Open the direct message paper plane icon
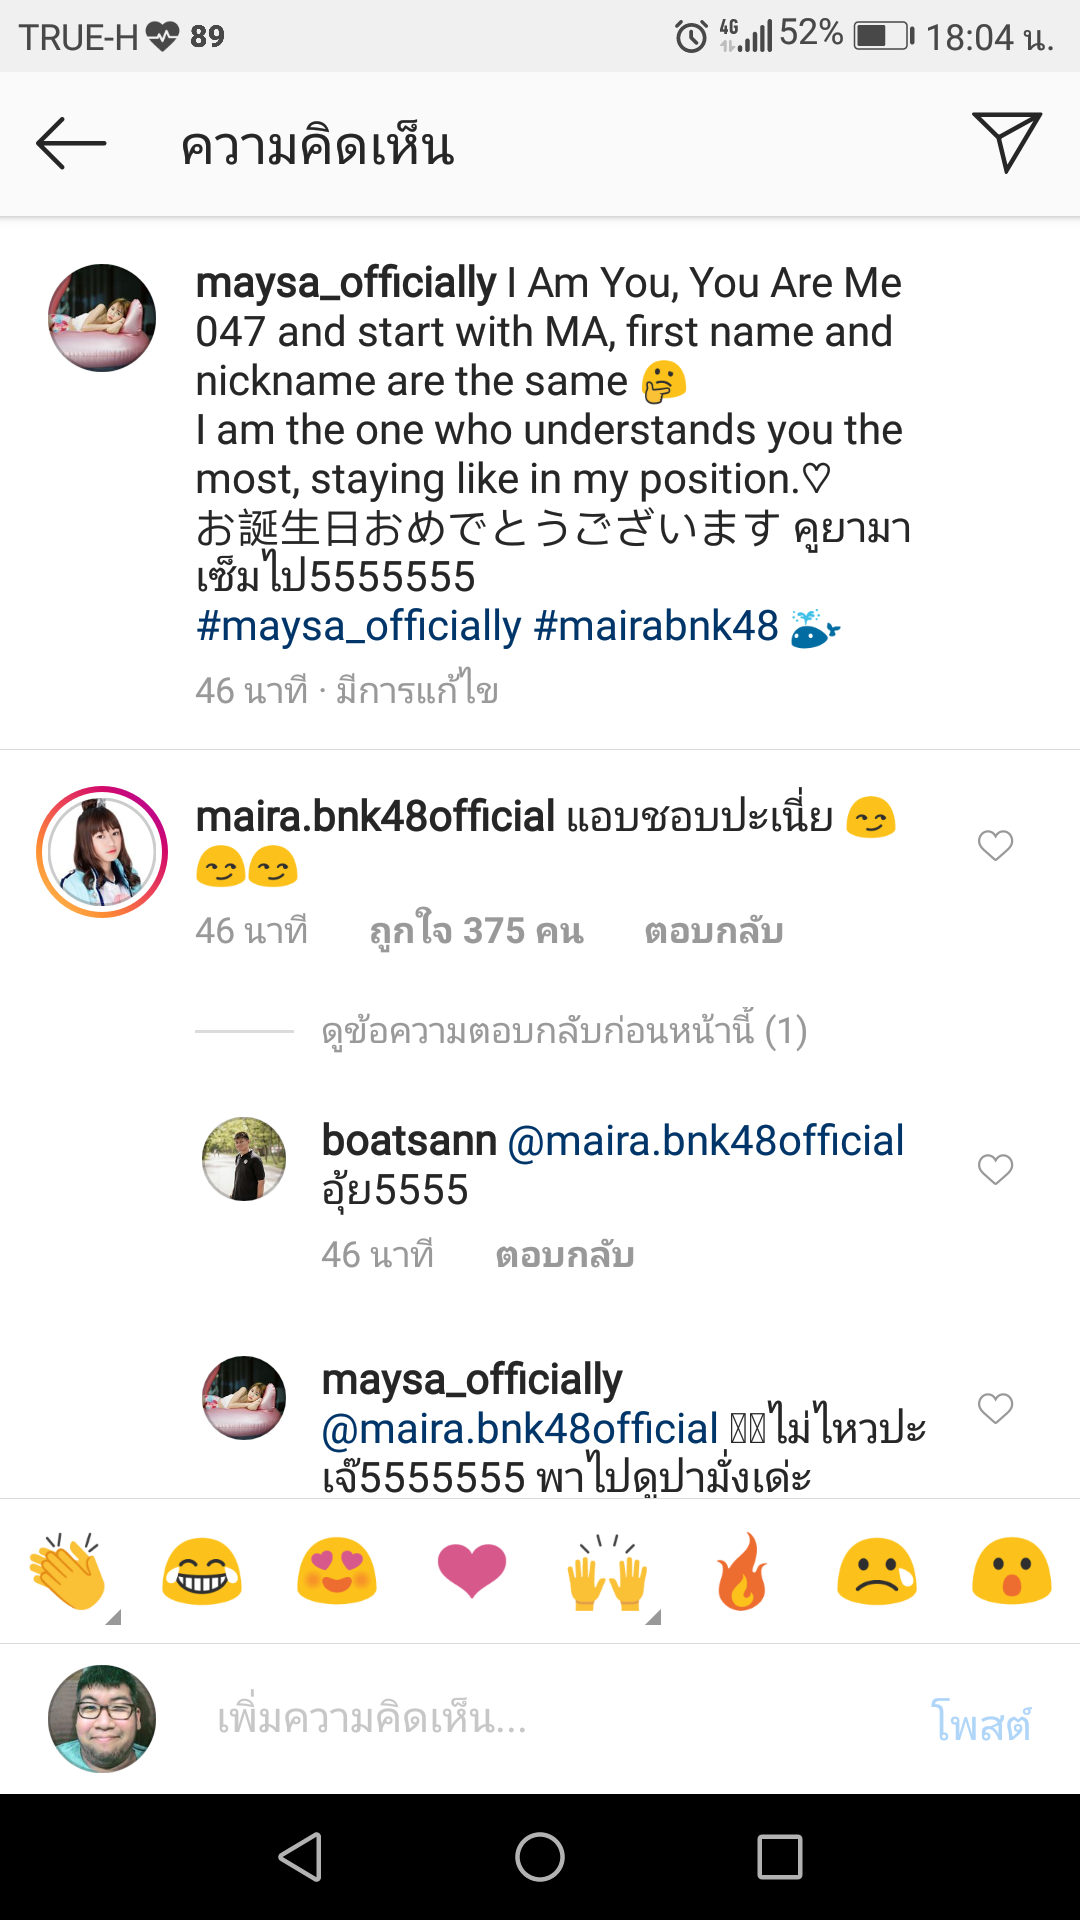 point(1006,143)
